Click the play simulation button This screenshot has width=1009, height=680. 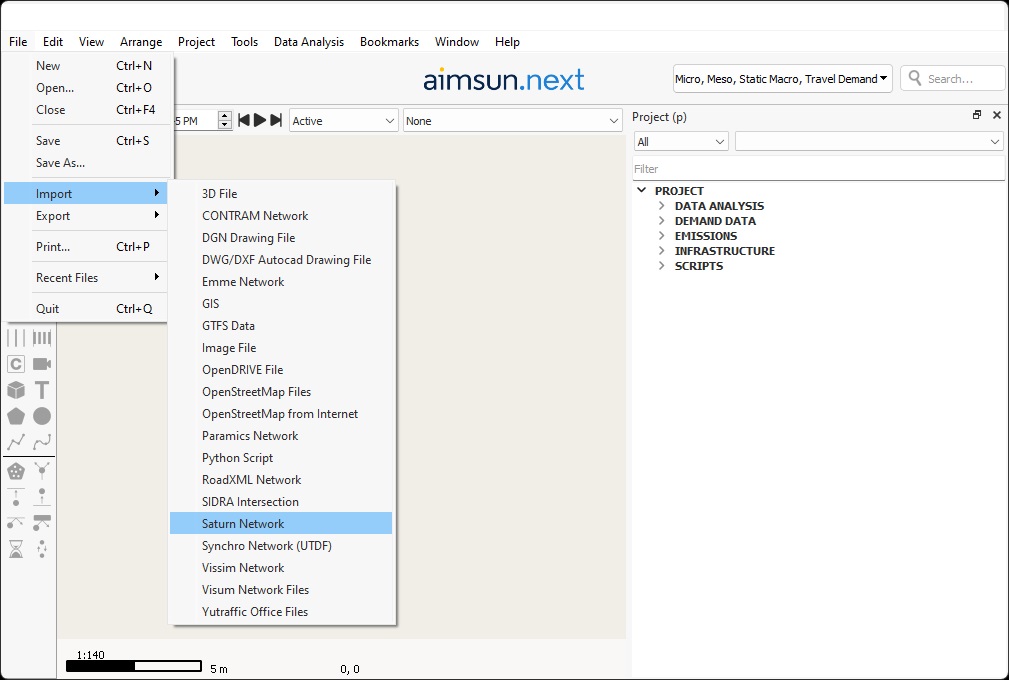[x=260, y=120]
